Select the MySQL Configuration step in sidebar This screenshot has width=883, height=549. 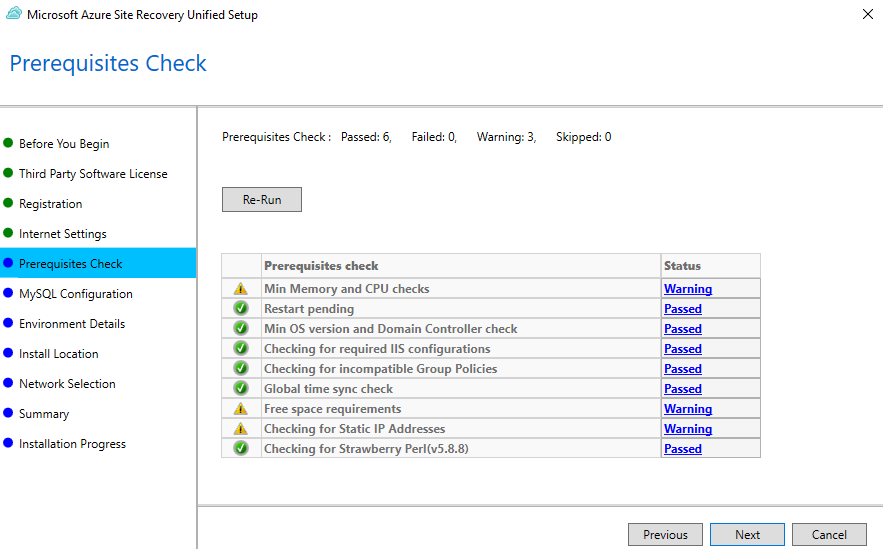click(x=75, y=294)
